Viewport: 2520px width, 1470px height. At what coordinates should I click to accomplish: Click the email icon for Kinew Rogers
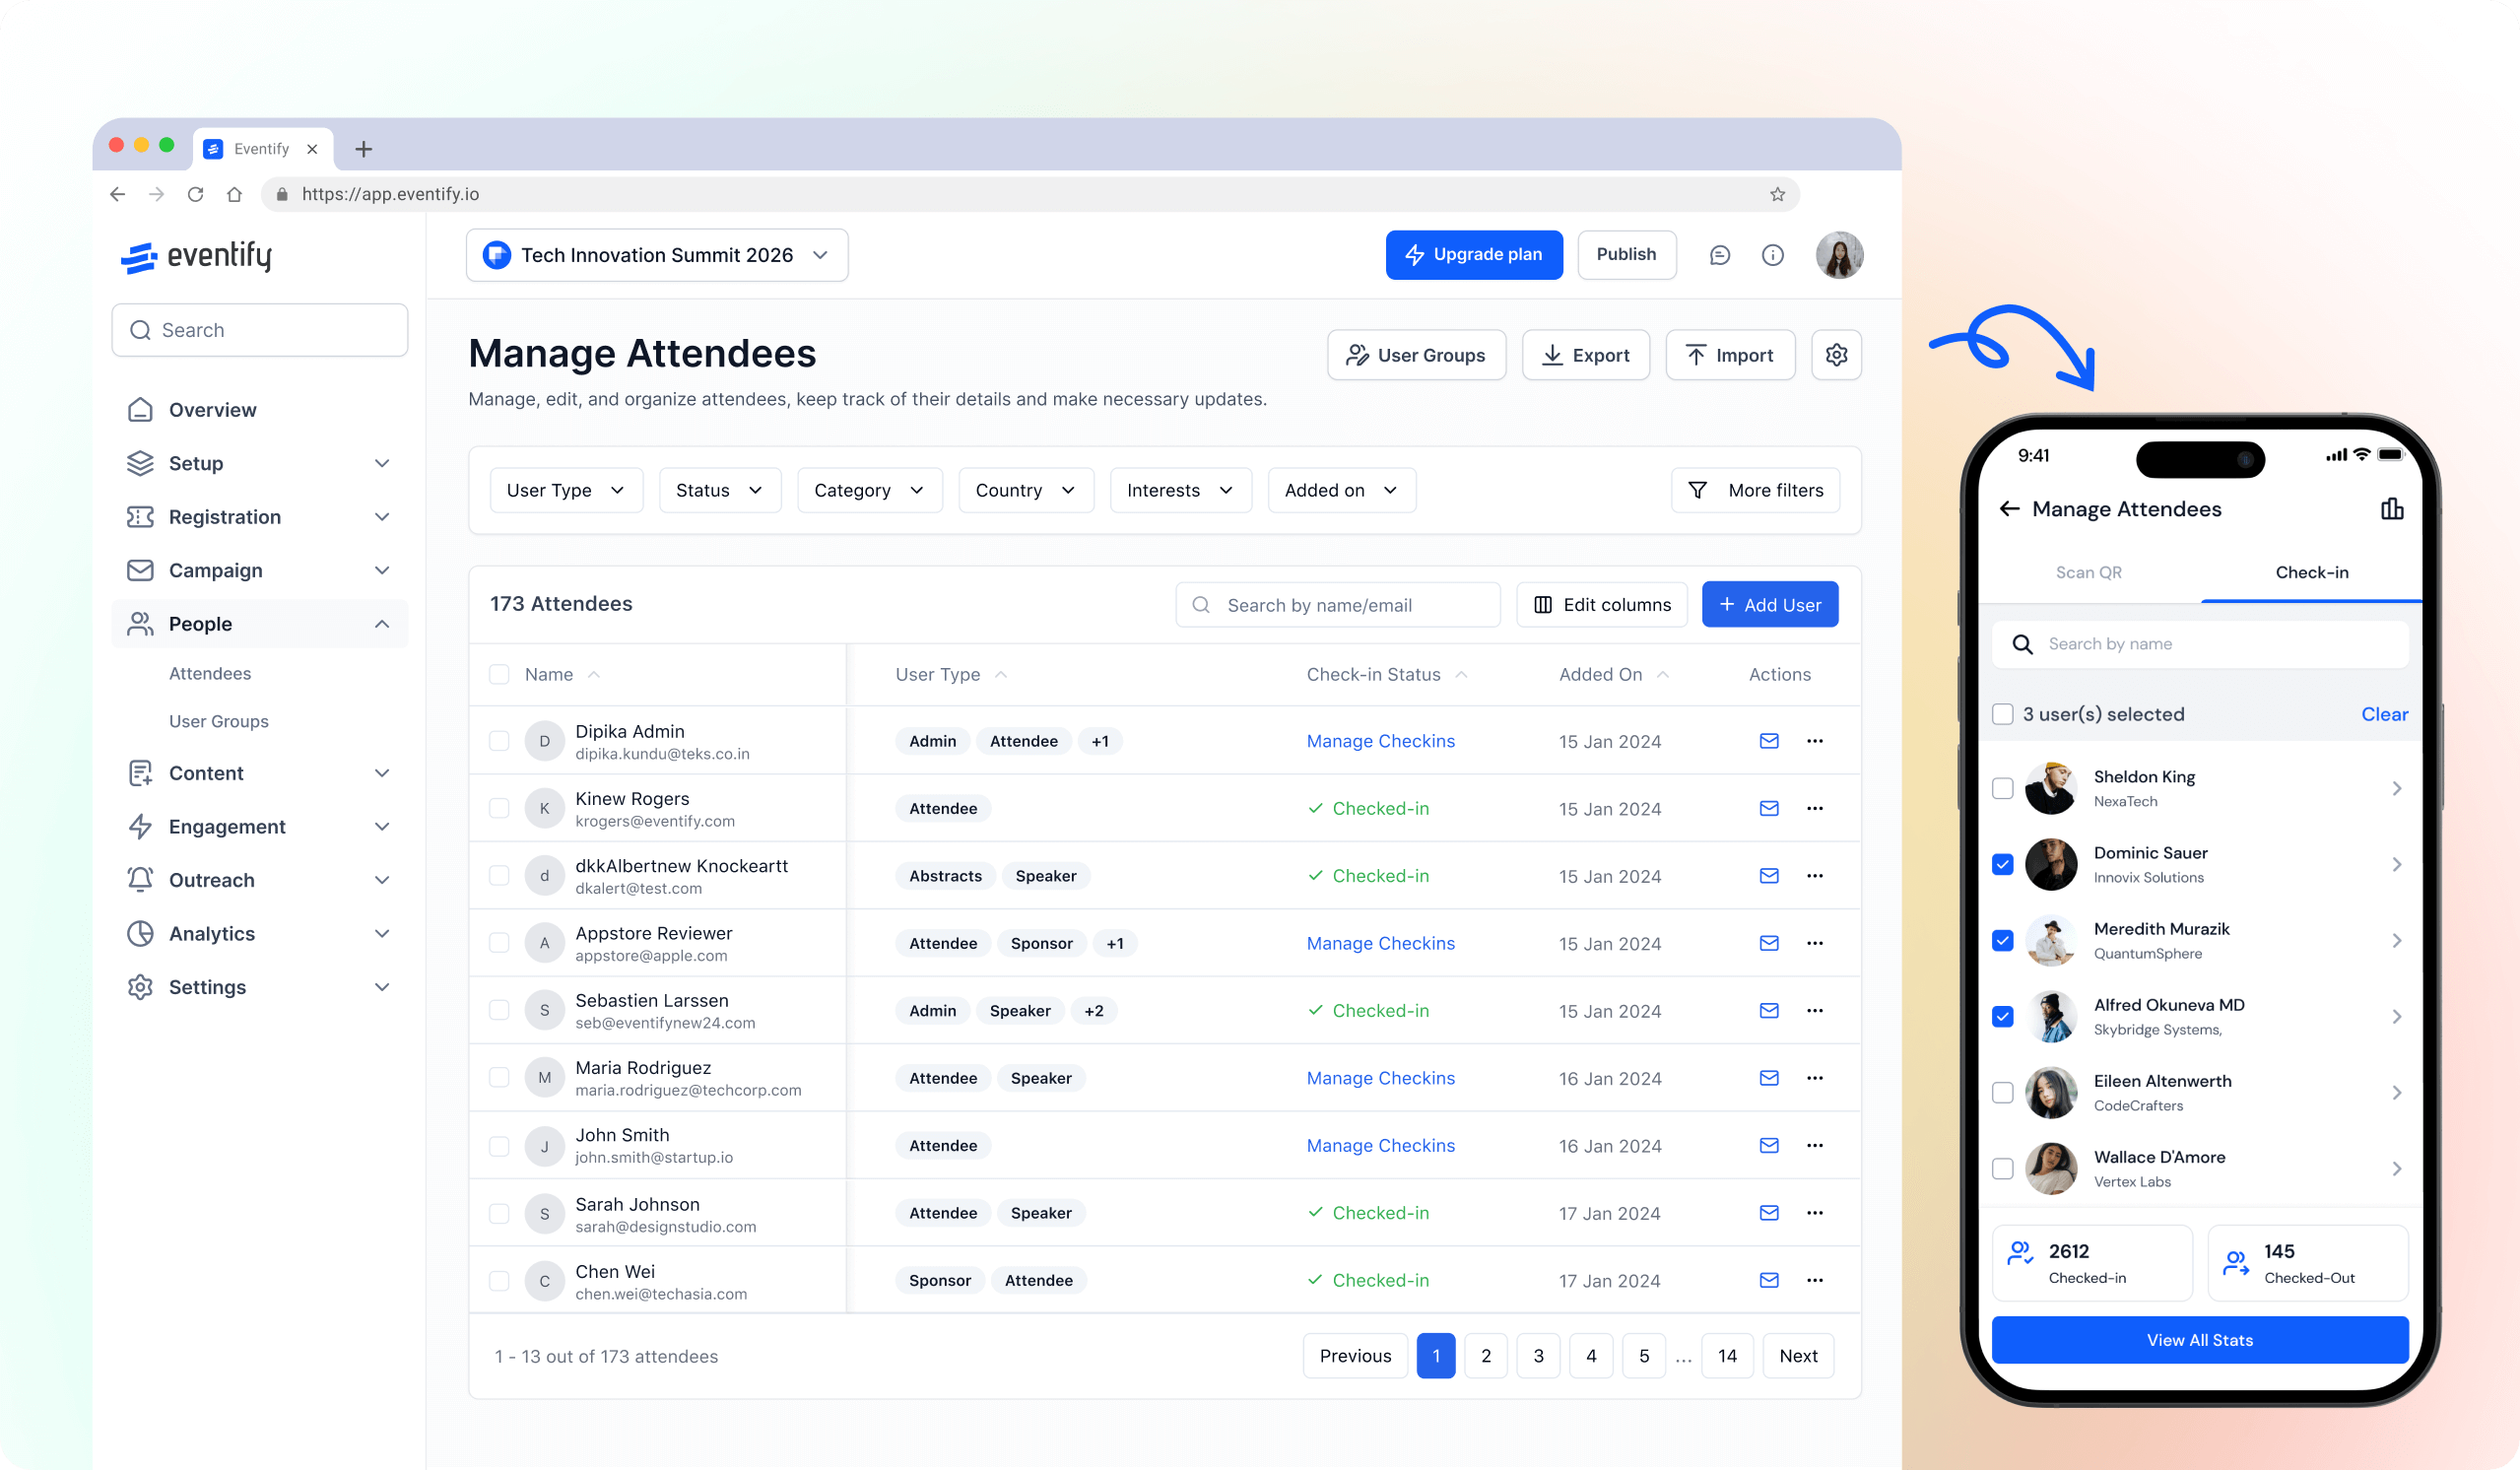(x=1768, y=808)
